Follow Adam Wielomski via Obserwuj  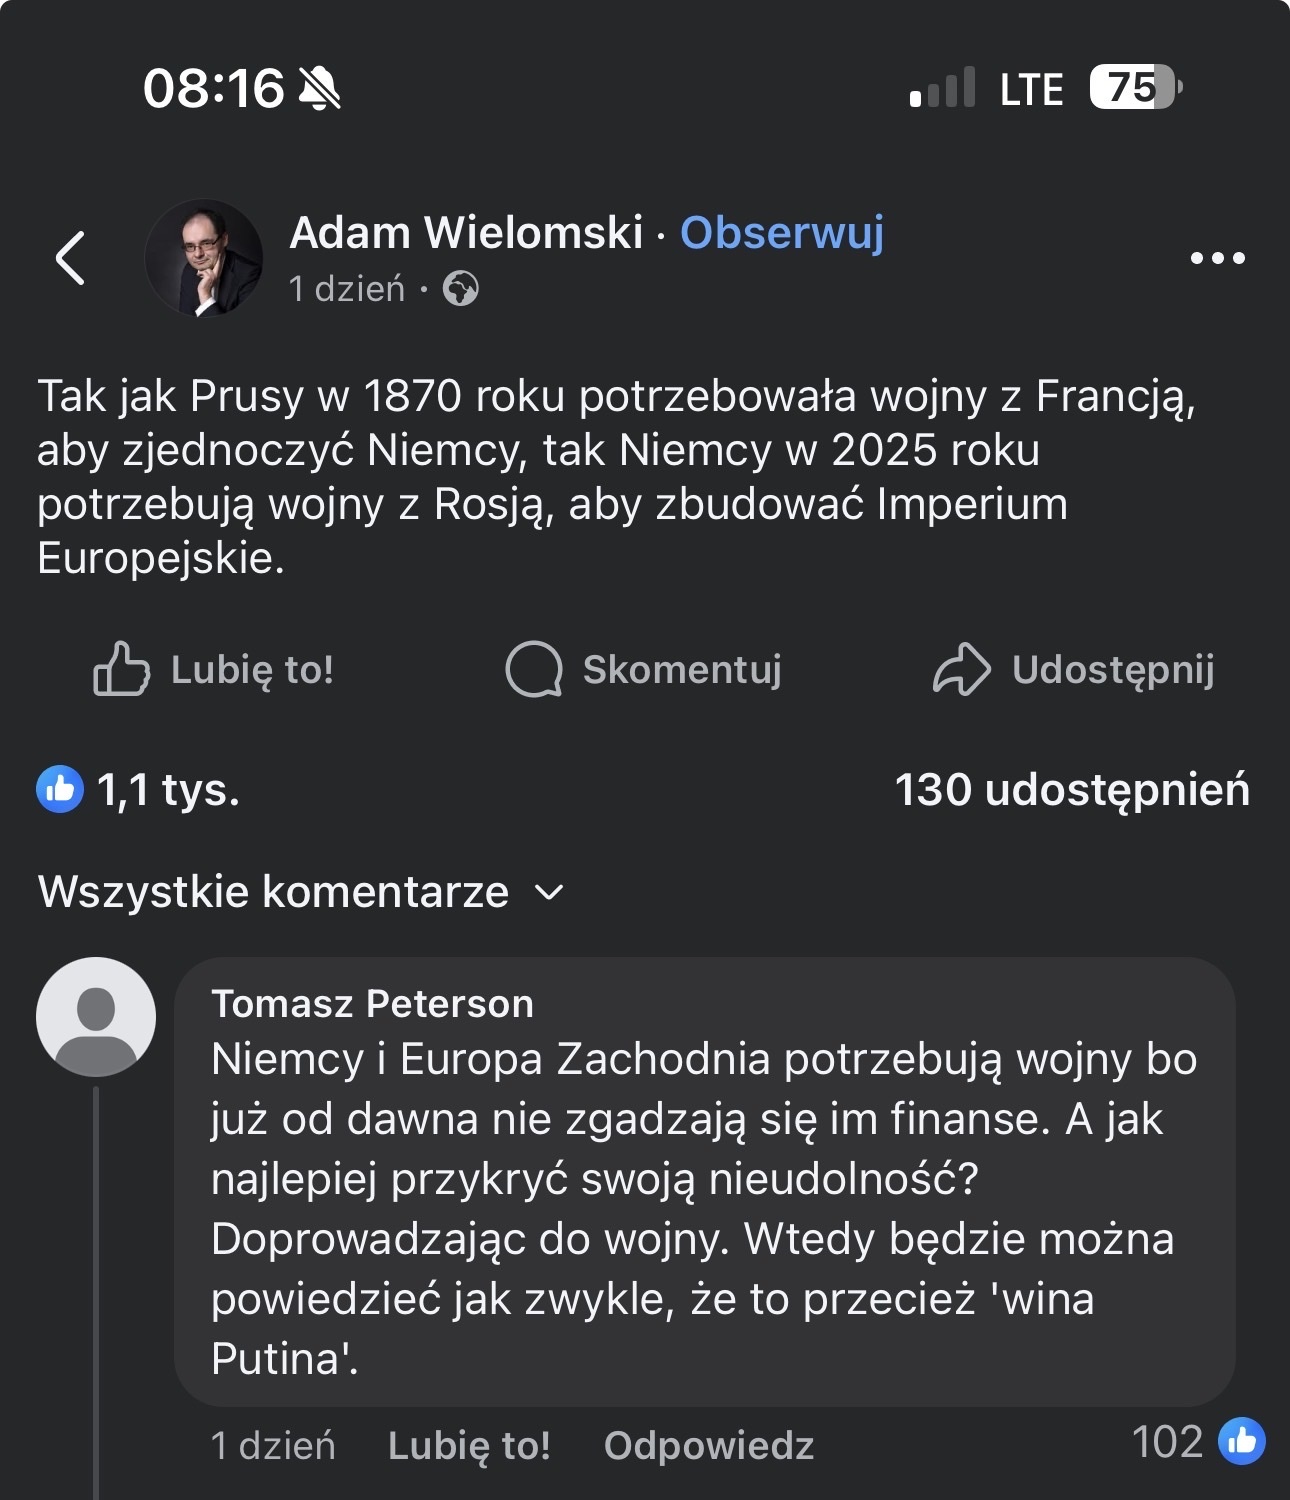781,233
